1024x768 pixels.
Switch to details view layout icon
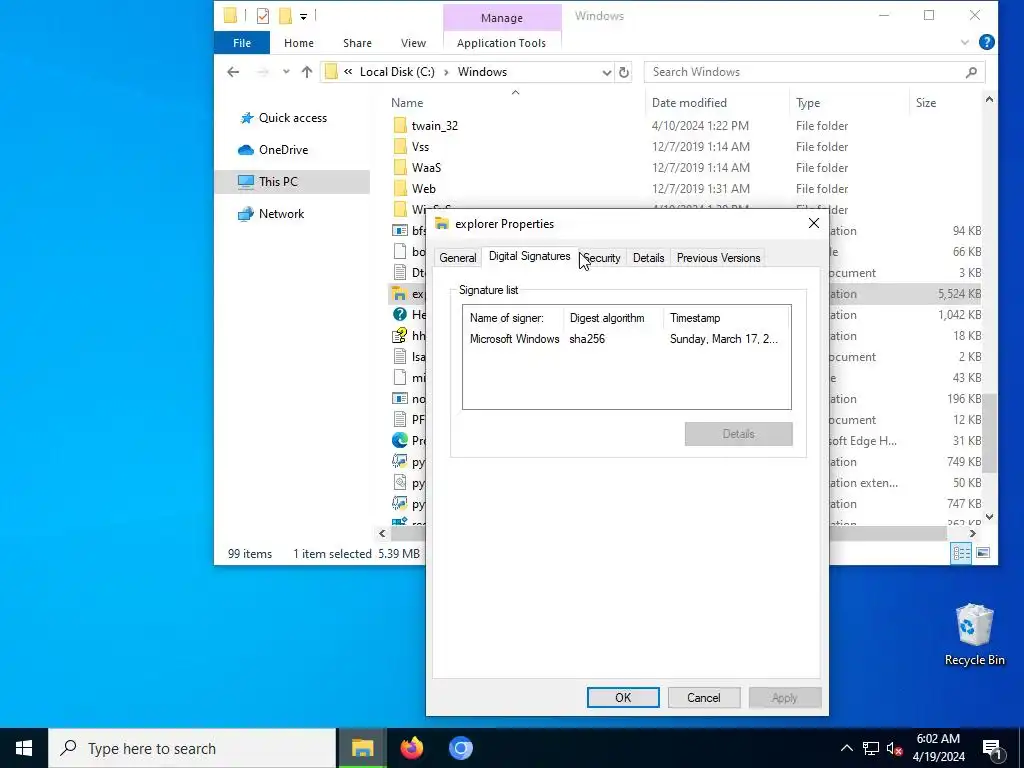[x=961, y=553]
